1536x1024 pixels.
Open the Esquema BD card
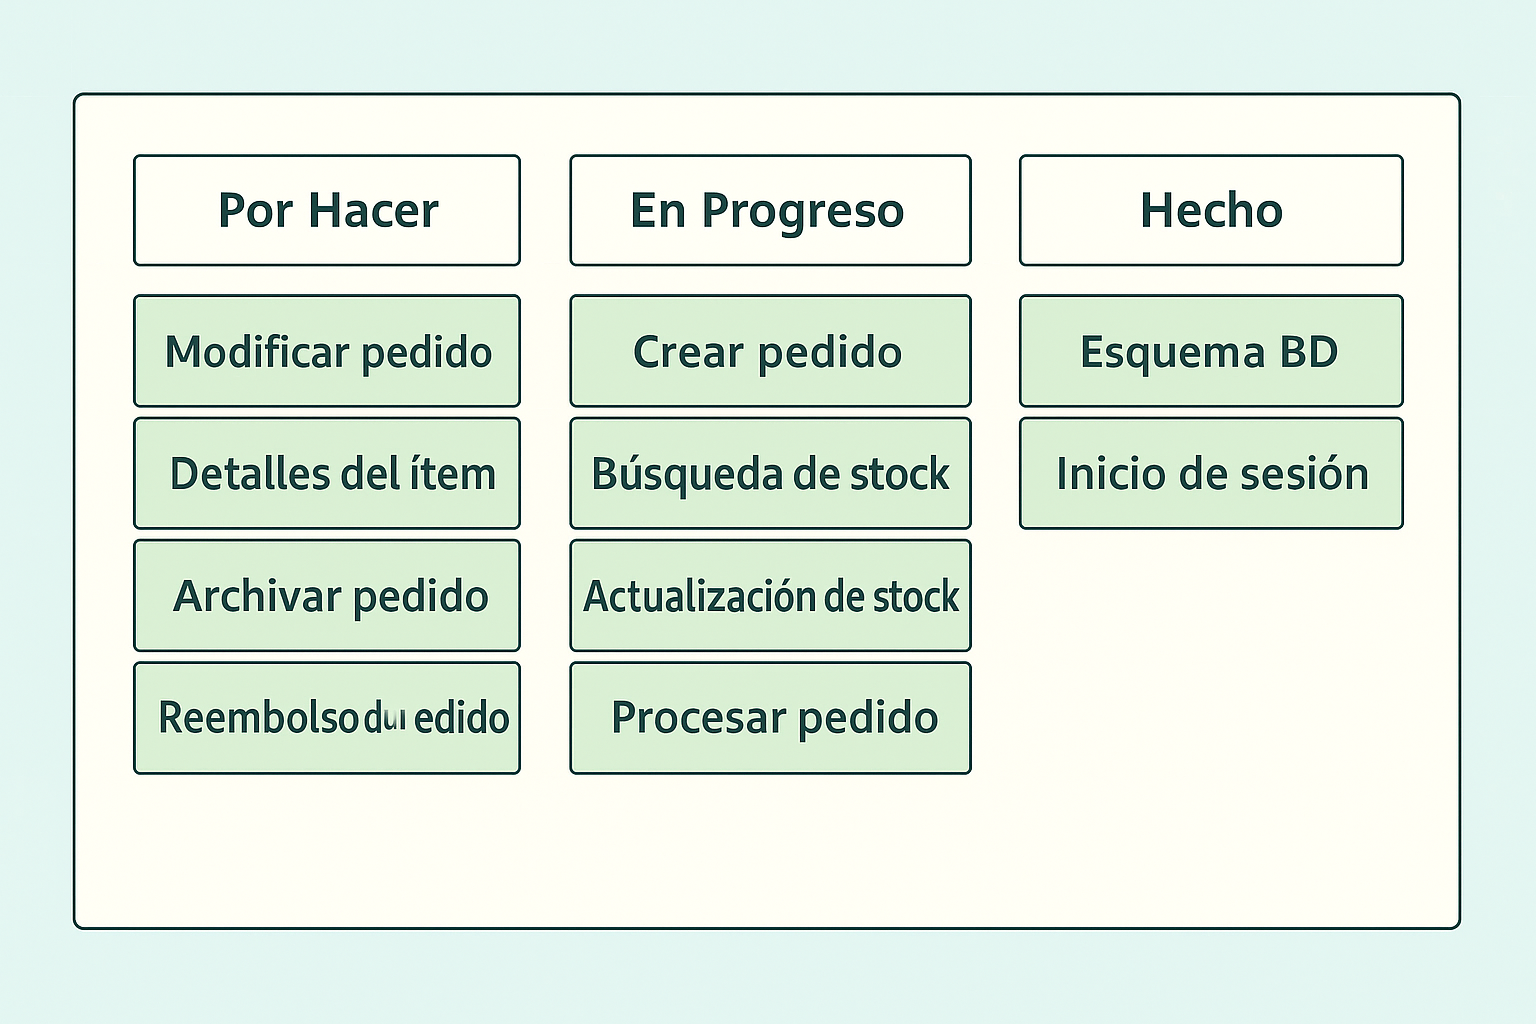(x=1211, y=351)
